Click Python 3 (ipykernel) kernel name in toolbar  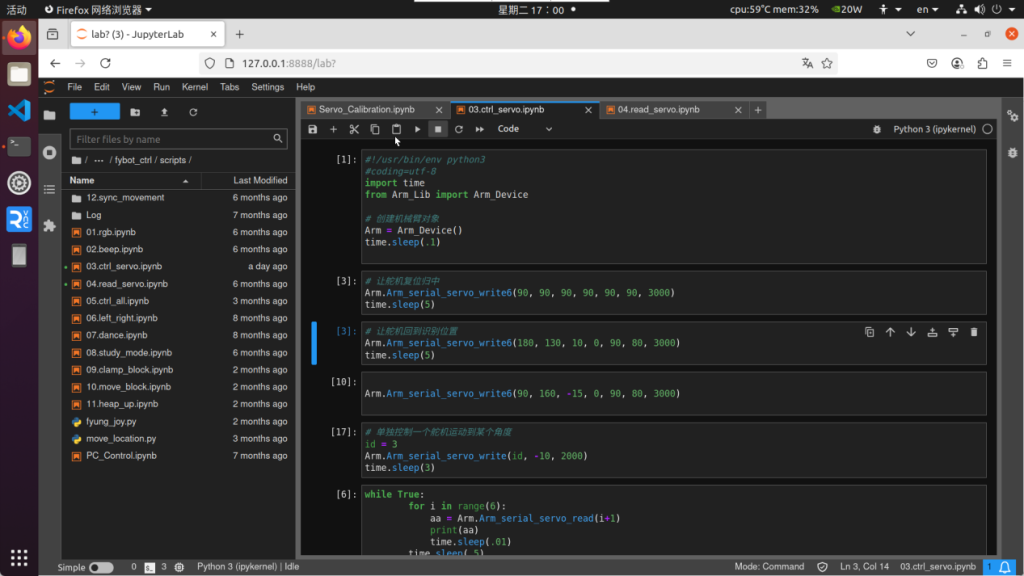click(x=934, y=129)
